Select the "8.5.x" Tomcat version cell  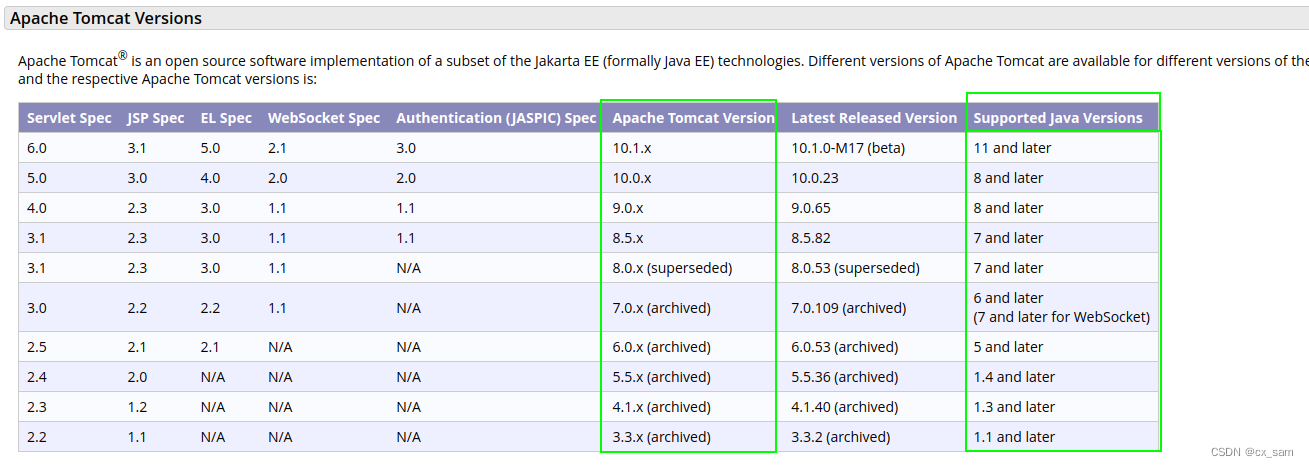(628, 238)
